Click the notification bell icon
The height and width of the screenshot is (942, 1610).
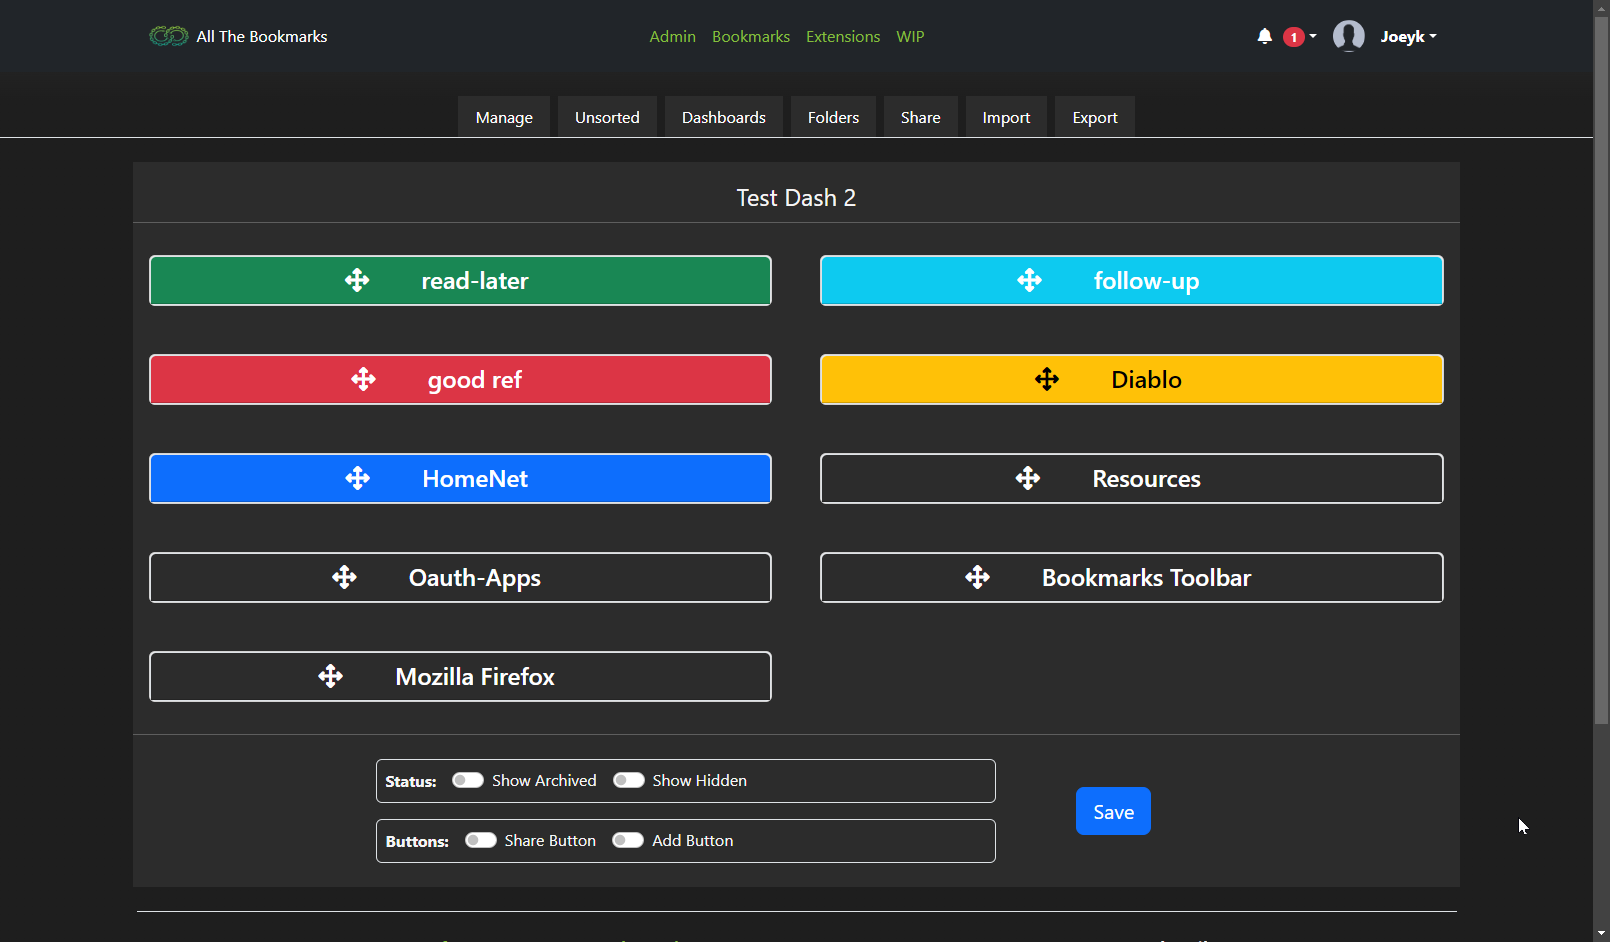[x=1265, y=36]
